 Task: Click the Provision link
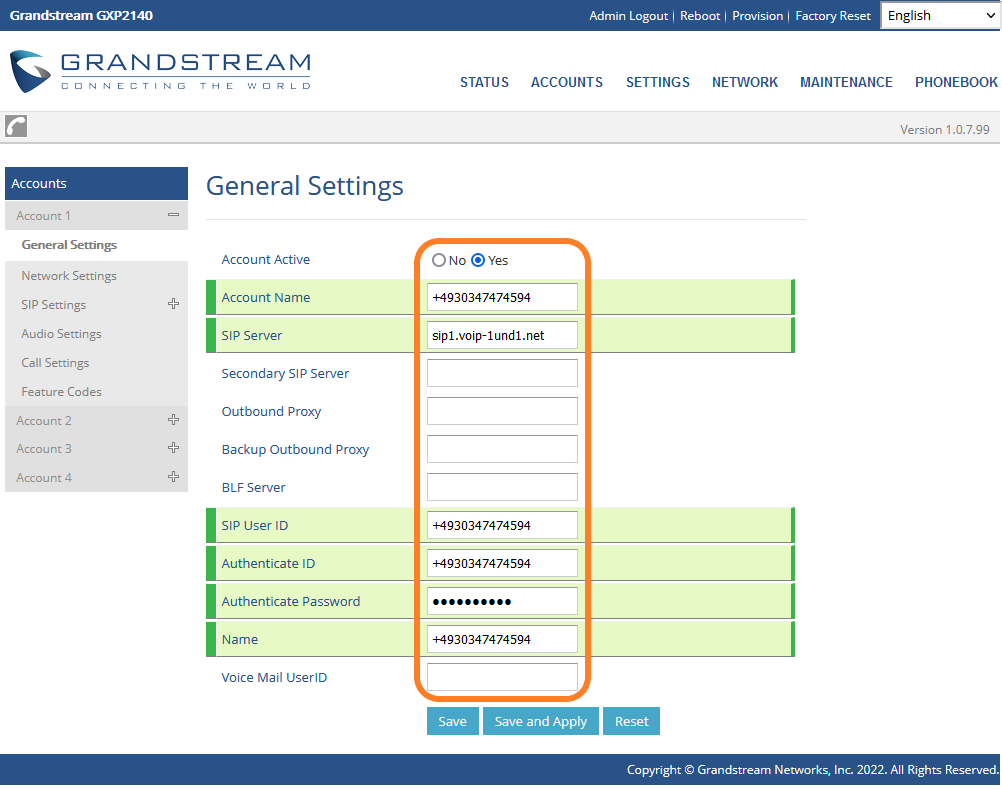pos(757,16)
